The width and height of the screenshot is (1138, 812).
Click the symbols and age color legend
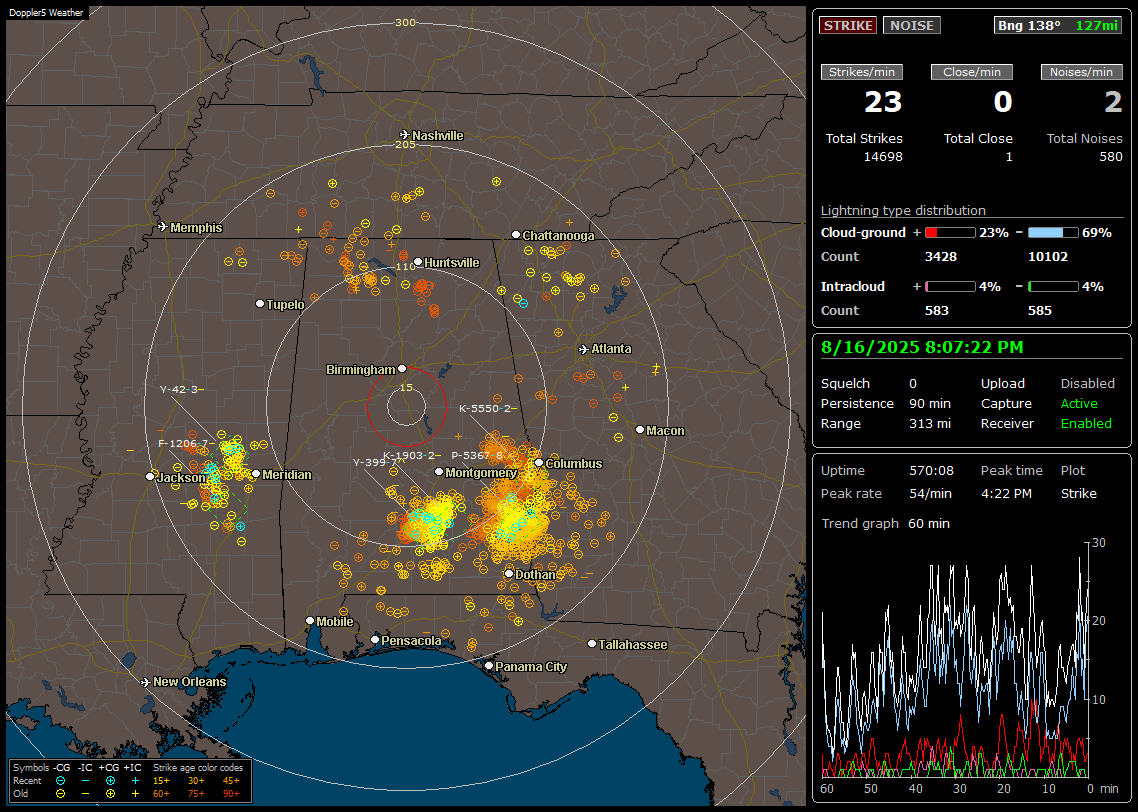tap(130, 781)
